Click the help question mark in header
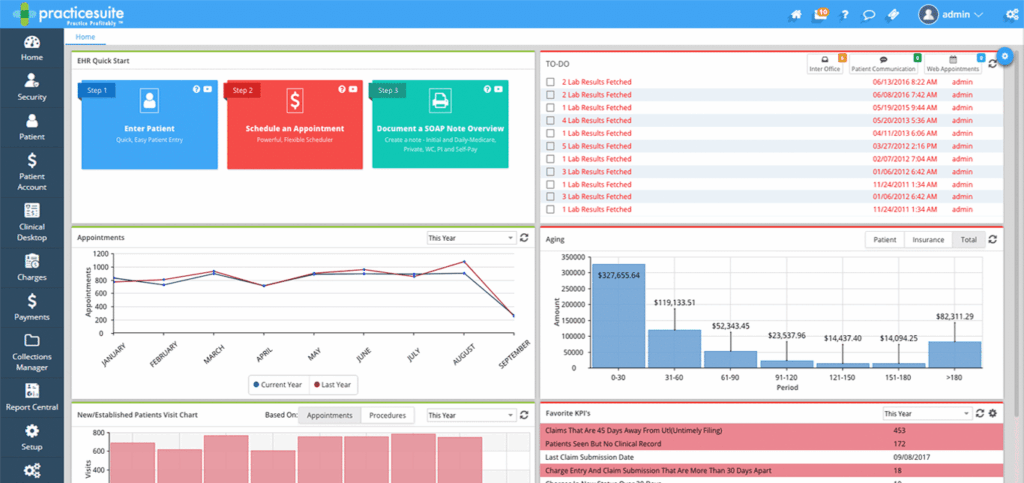The width and height of the screenshot is (1024, 483). pos(845,15)
